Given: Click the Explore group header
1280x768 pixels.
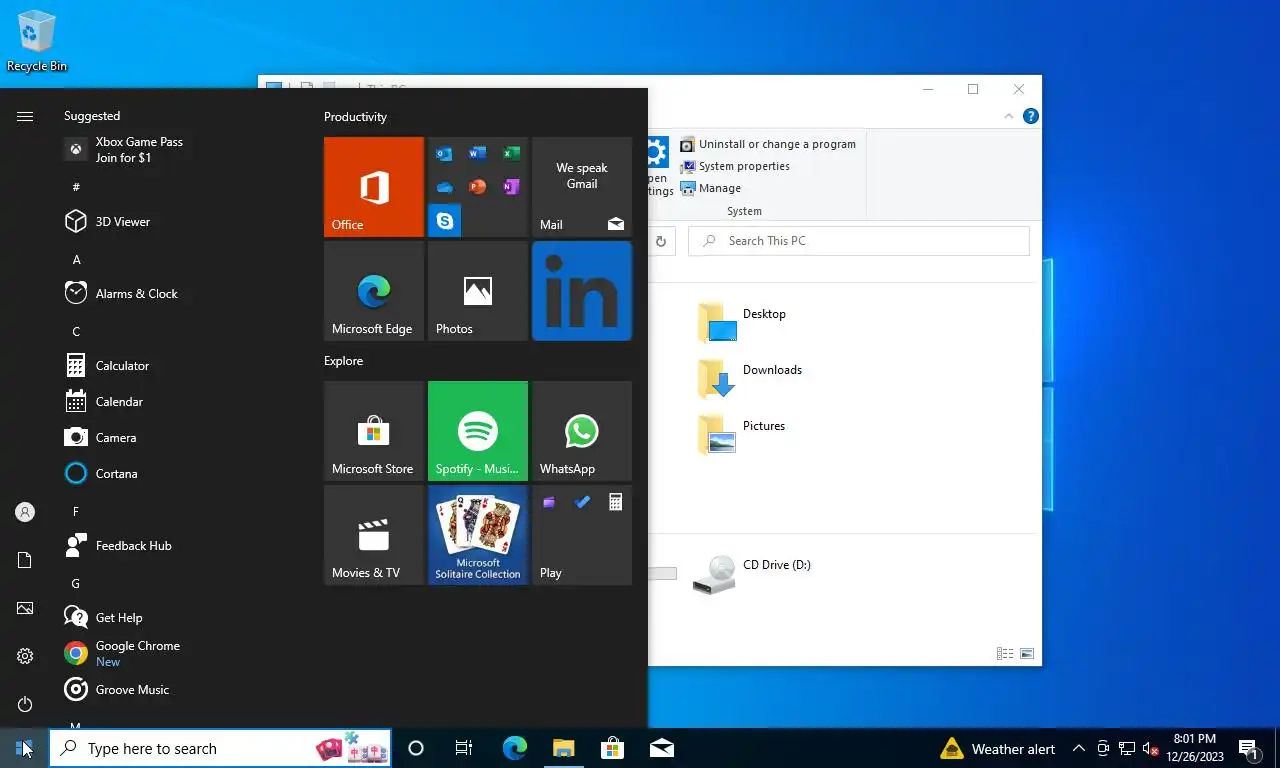Looking at the screenshot, I should coord(343,361).
